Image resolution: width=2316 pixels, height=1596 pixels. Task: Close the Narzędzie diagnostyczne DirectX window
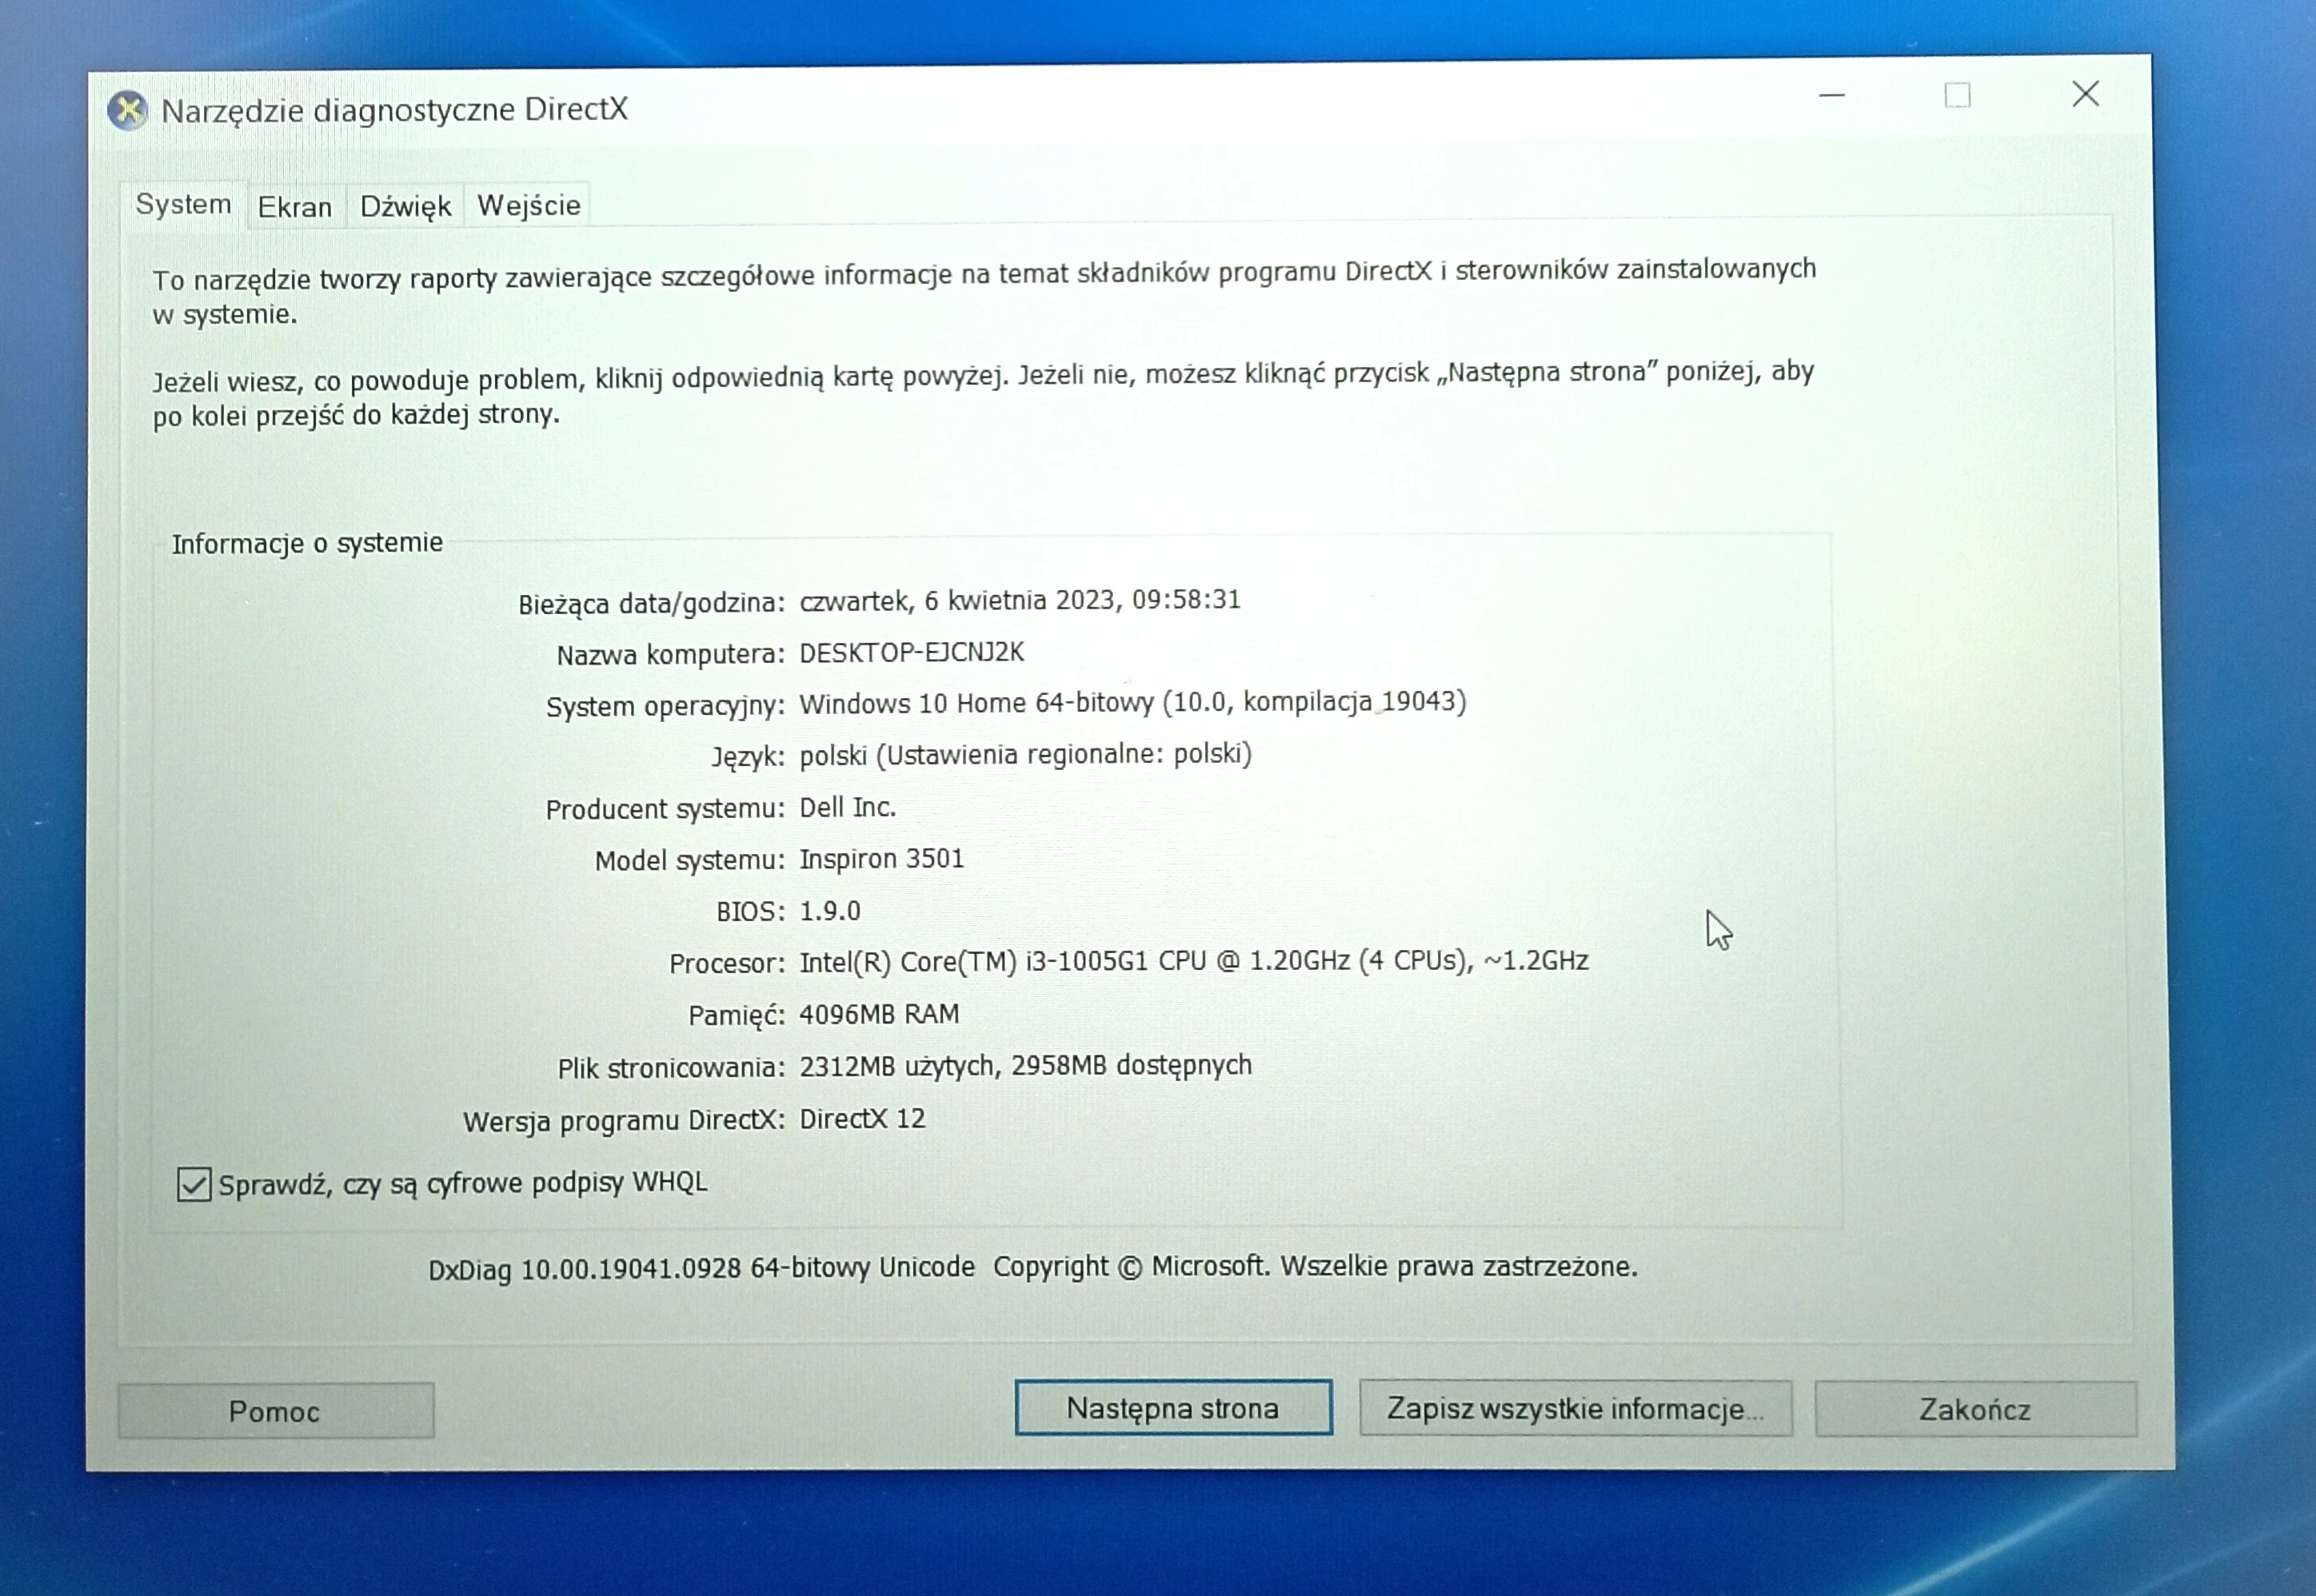(2085, 95)
